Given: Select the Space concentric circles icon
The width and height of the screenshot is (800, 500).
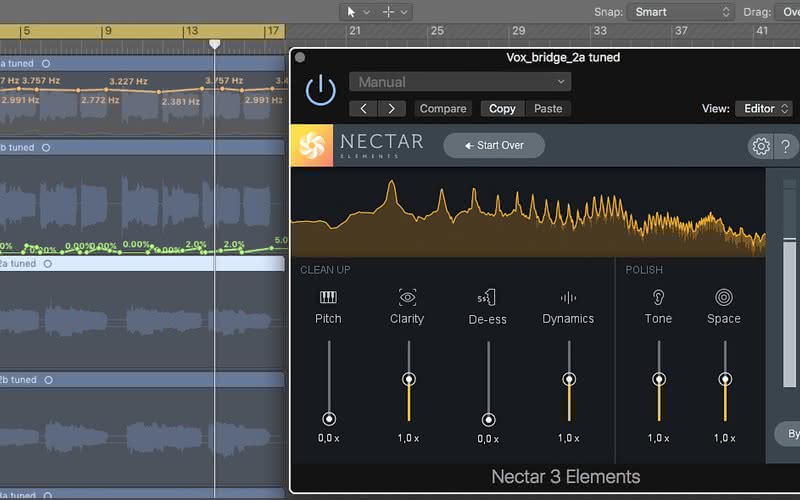Looking at the screenshot, I should point(724,297).
